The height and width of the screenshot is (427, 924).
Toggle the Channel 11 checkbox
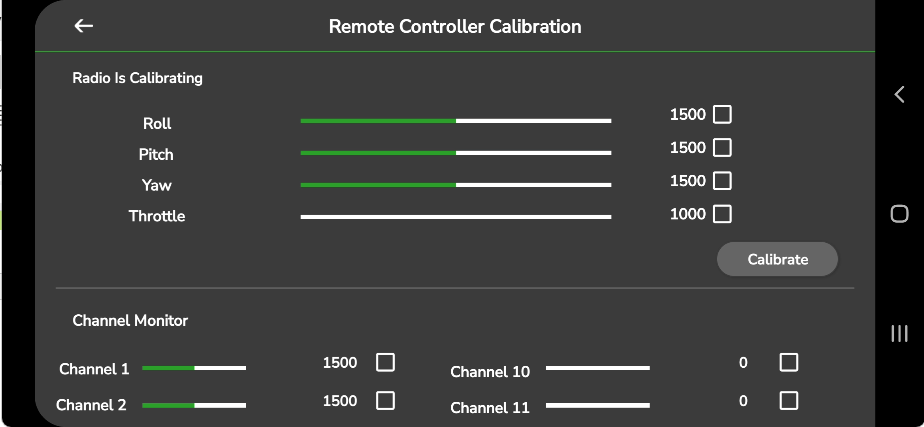789,401
